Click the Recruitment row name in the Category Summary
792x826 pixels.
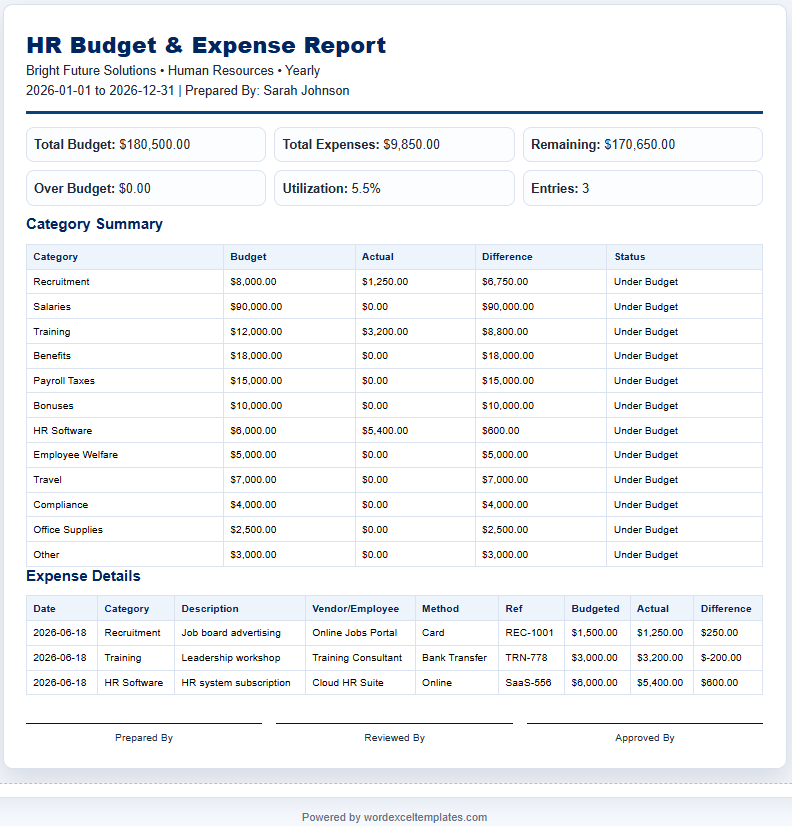pyautogui.click(x=61, y=282)
